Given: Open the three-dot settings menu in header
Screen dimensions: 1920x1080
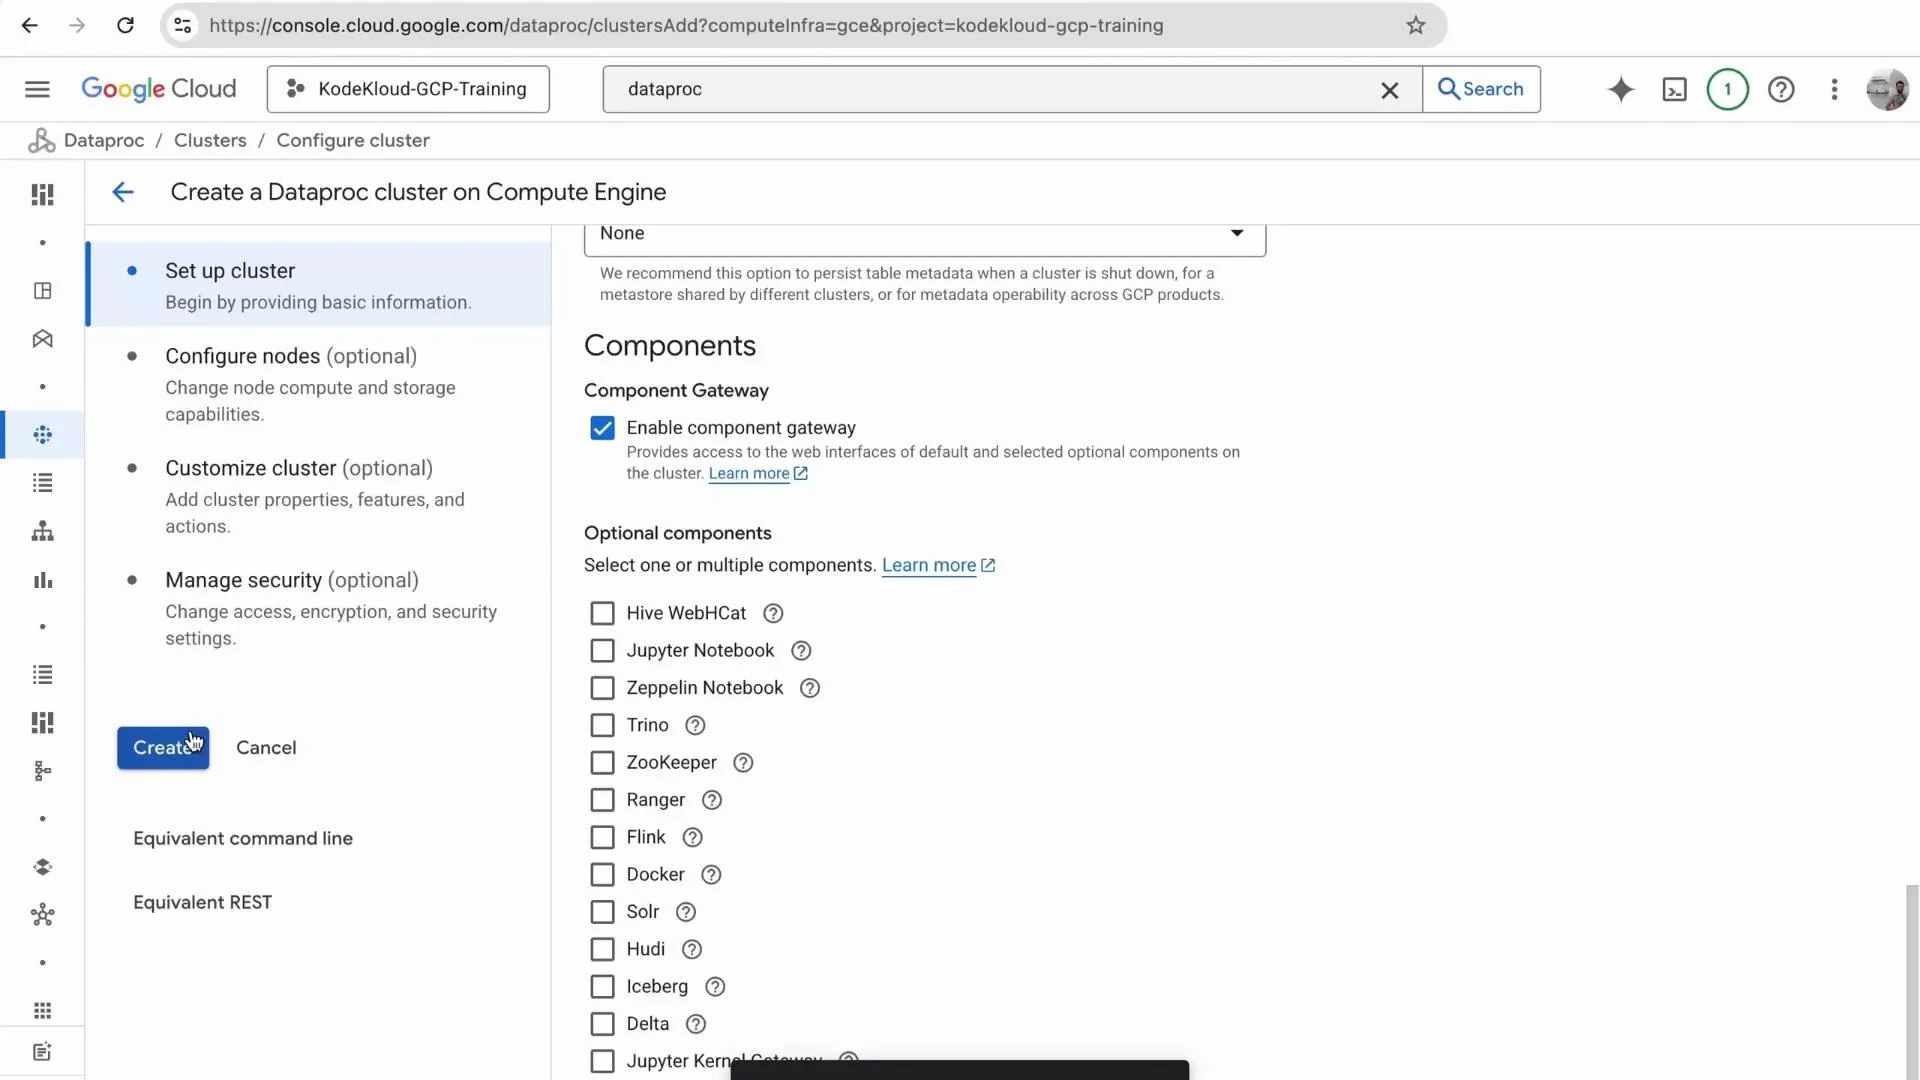Looking at the screenshot, I should [x=1834, y=89].
